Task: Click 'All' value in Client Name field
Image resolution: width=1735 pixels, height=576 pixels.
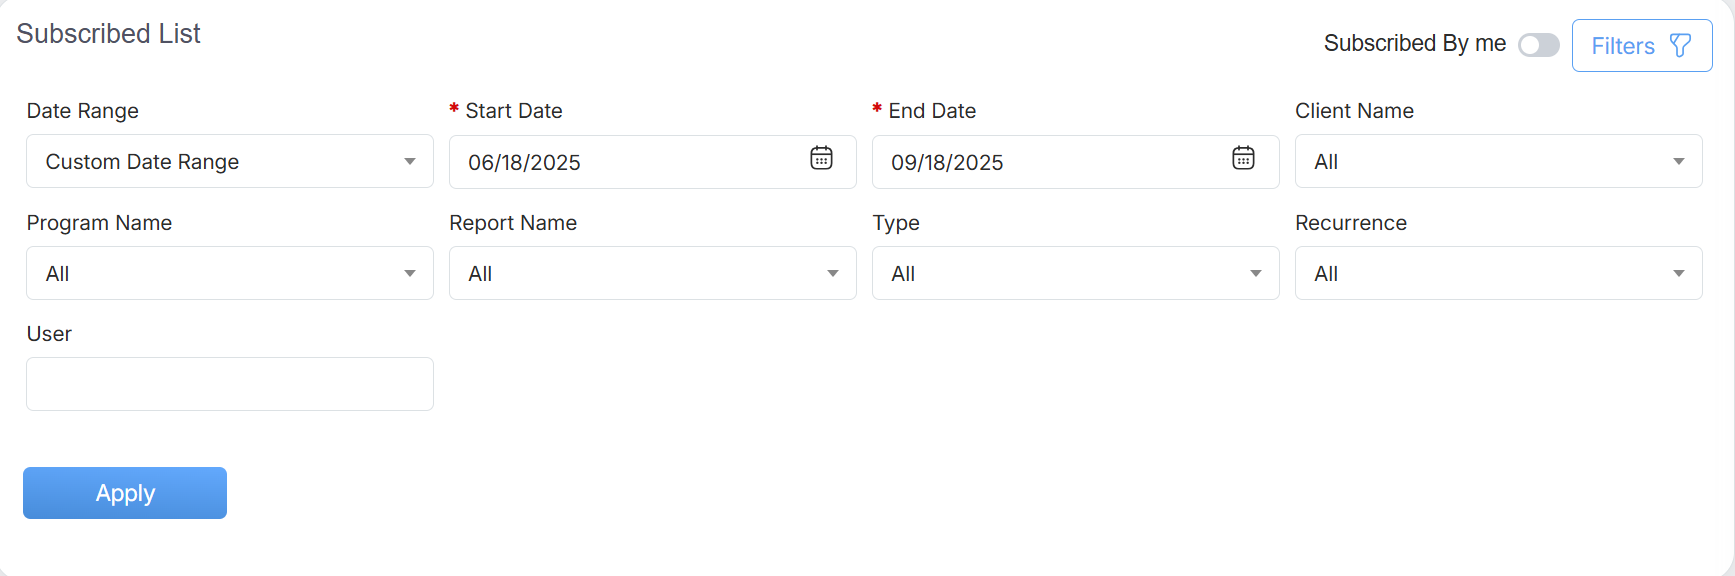Action: (x=1326, y=162)
